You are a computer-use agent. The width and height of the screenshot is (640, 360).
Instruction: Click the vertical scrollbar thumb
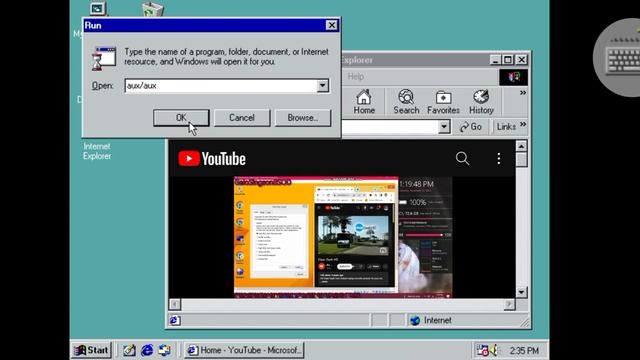(522, 160)
